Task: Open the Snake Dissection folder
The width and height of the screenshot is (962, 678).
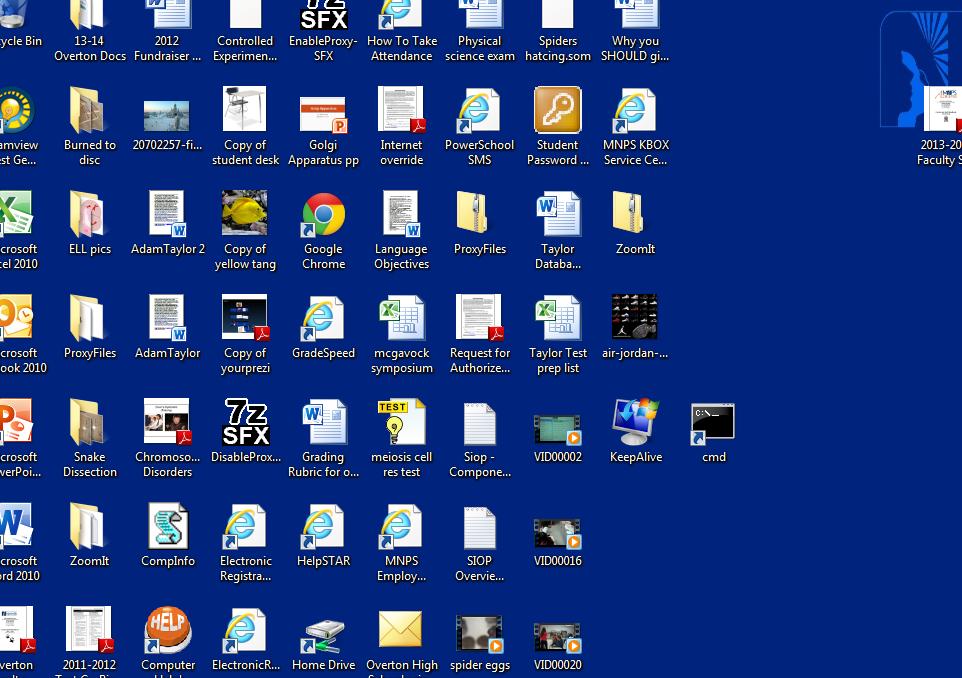Action: [x=89, y=421]
